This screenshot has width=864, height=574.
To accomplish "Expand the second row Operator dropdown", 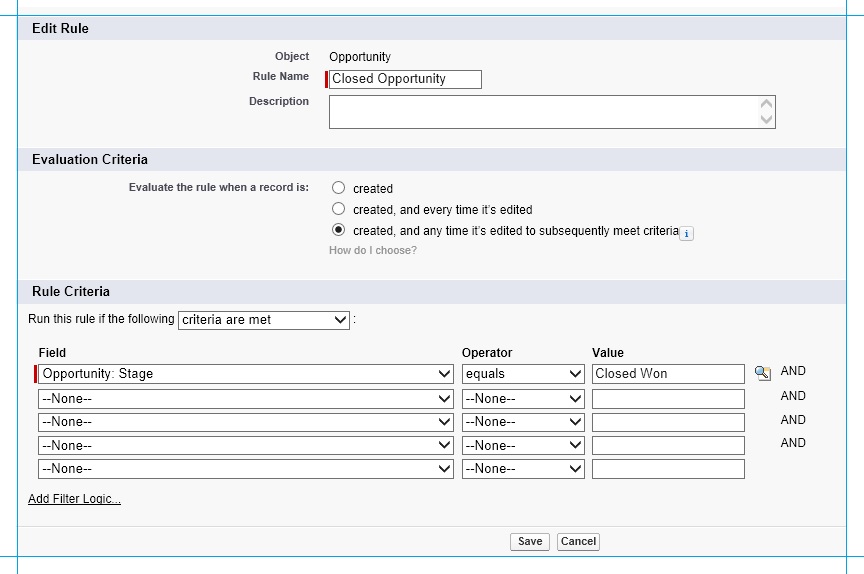I will 523,398.
